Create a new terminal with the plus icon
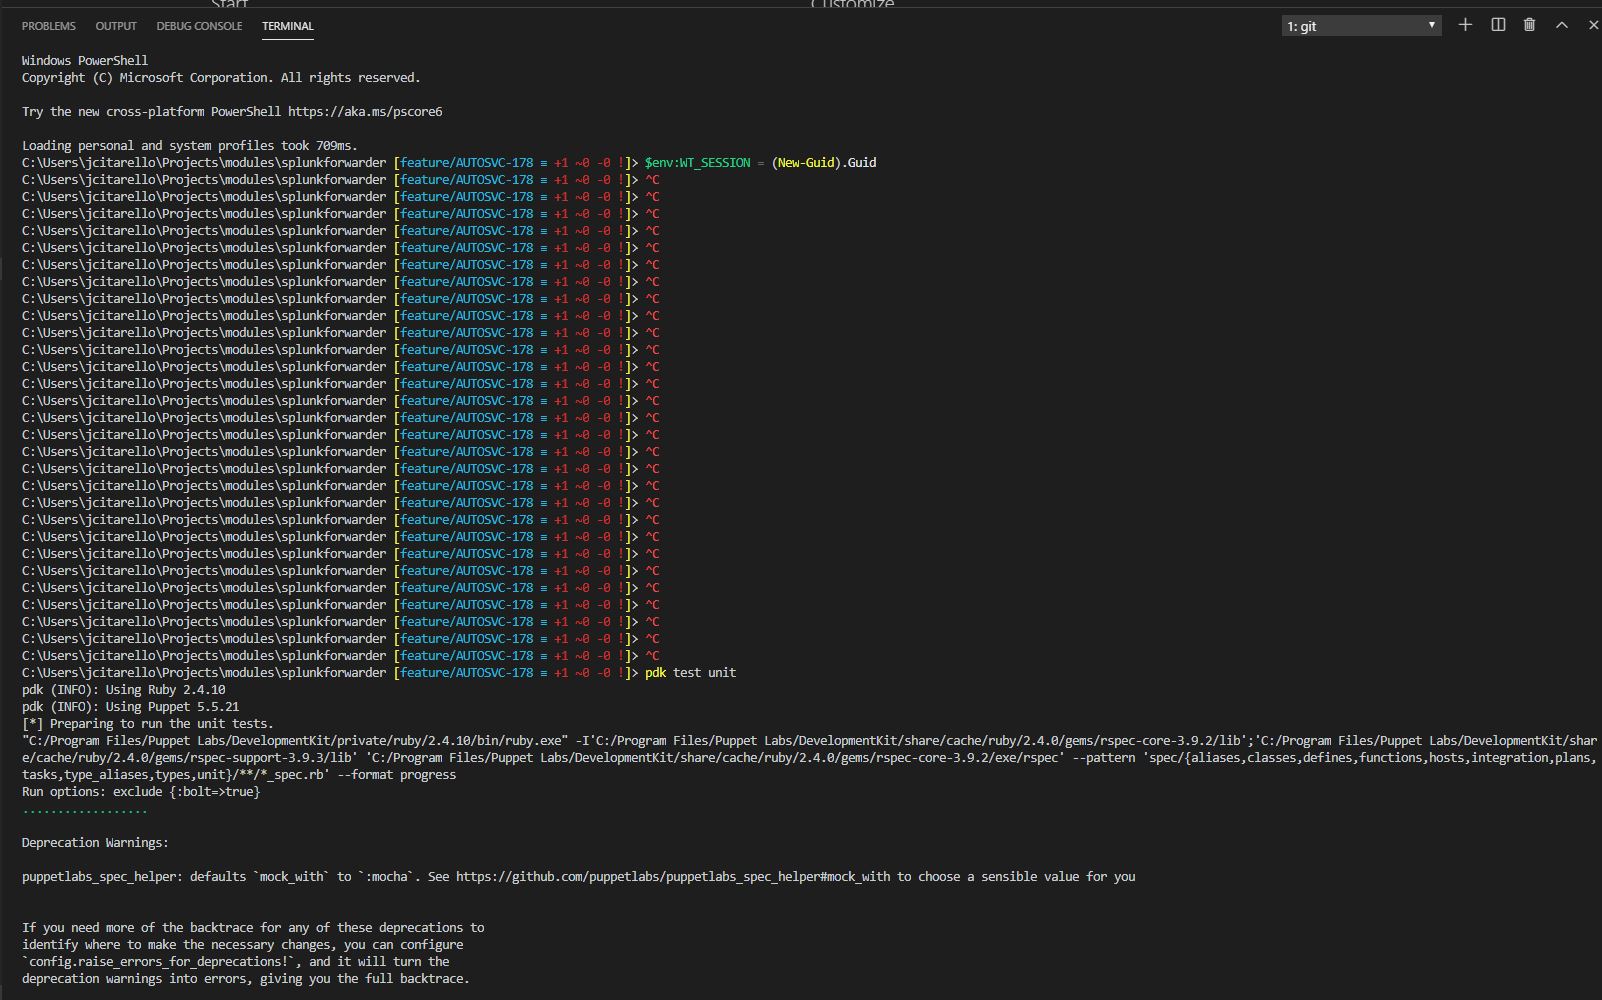Viewport: 1602px width, 1000px height. coord(1464,25)
